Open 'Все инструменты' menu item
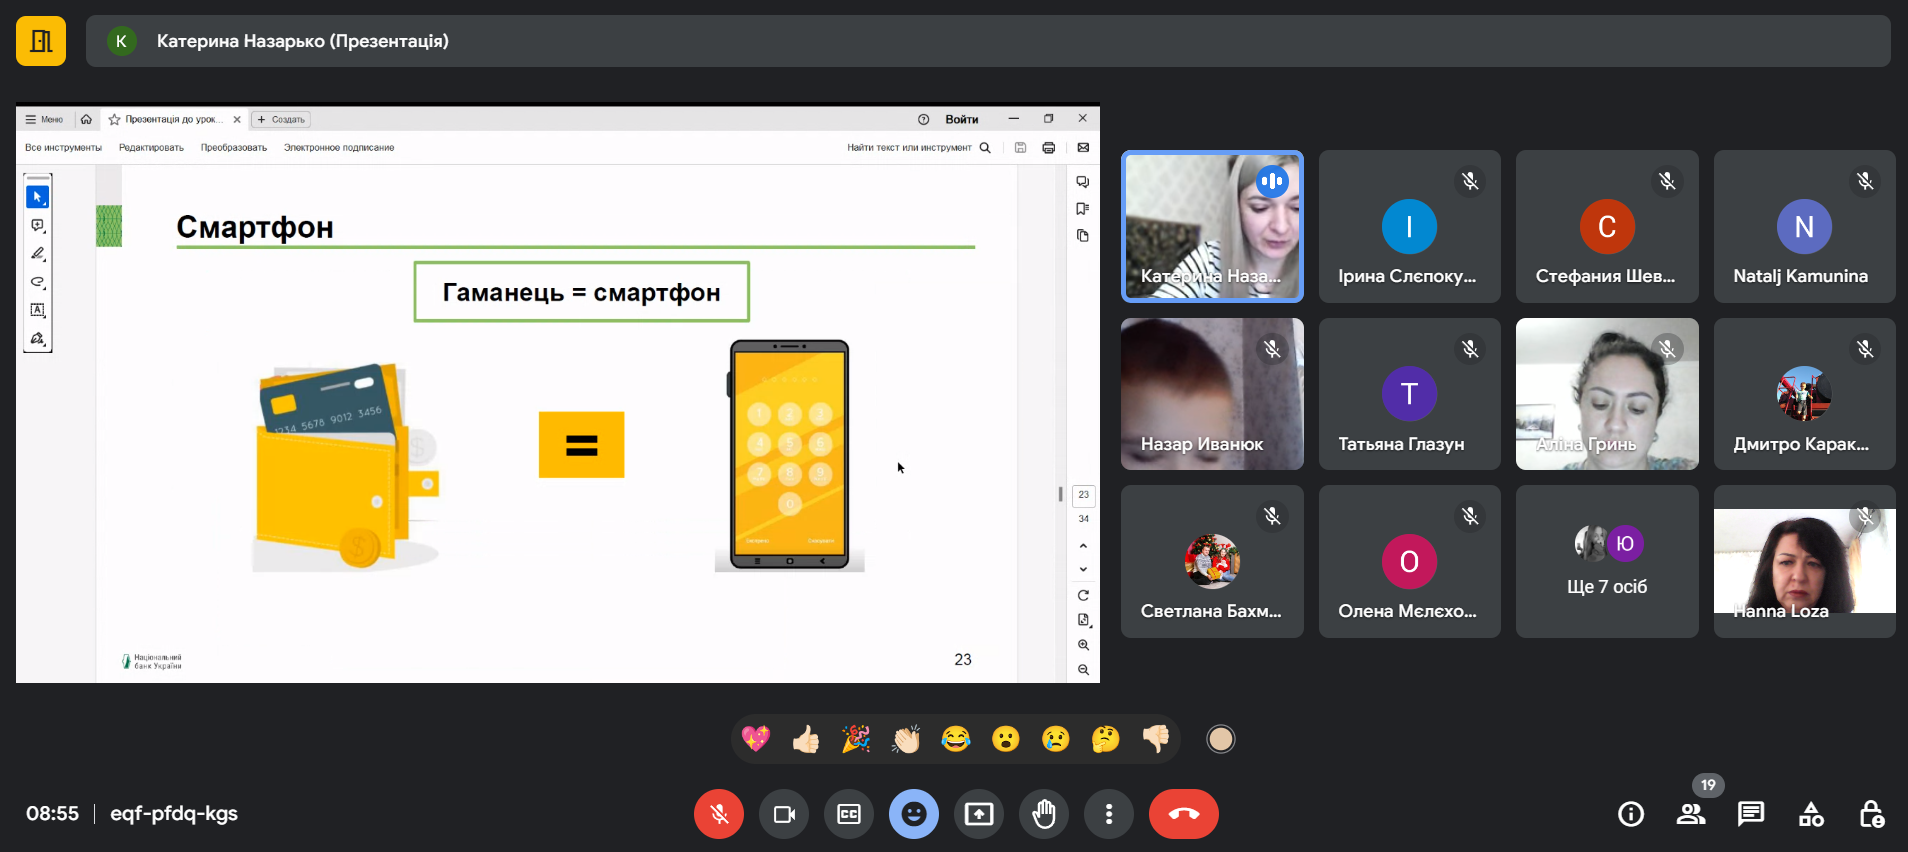The height and width of the screenshot is (852, 1908). pyautogui.click(x=63, y=148)
